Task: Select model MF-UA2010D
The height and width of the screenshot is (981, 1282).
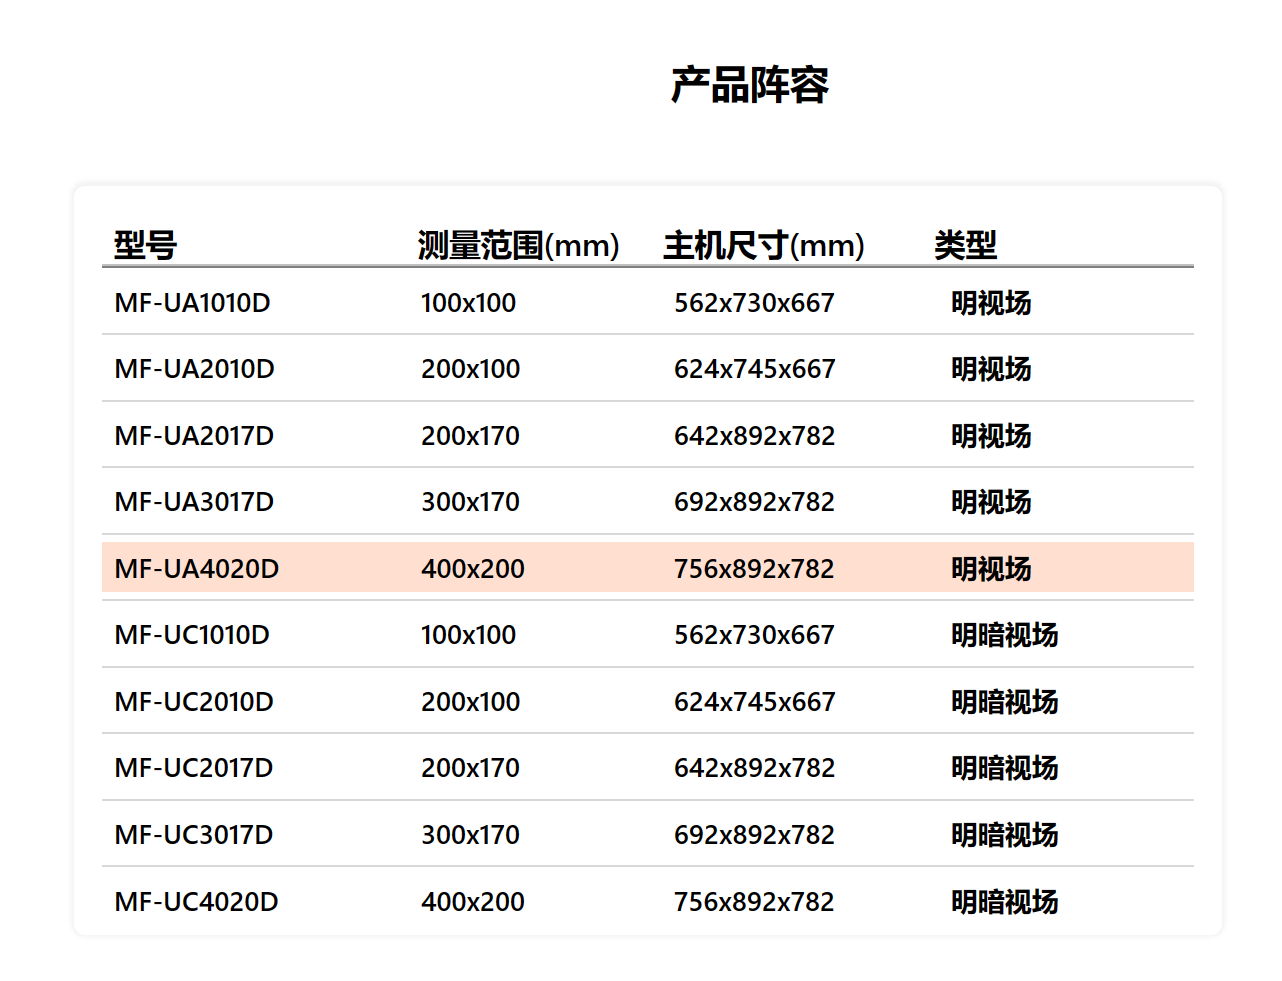Action: pyautogui.click(x=194, y=369)
